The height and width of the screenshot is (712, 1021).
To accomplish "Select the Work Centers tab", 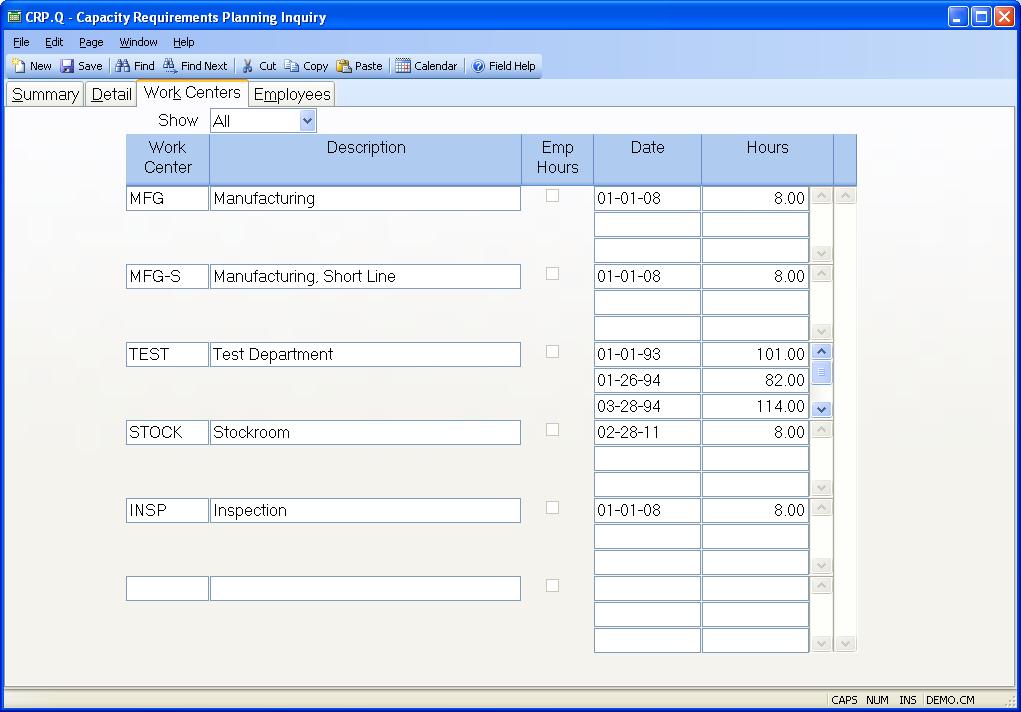I will pos(192,93).
